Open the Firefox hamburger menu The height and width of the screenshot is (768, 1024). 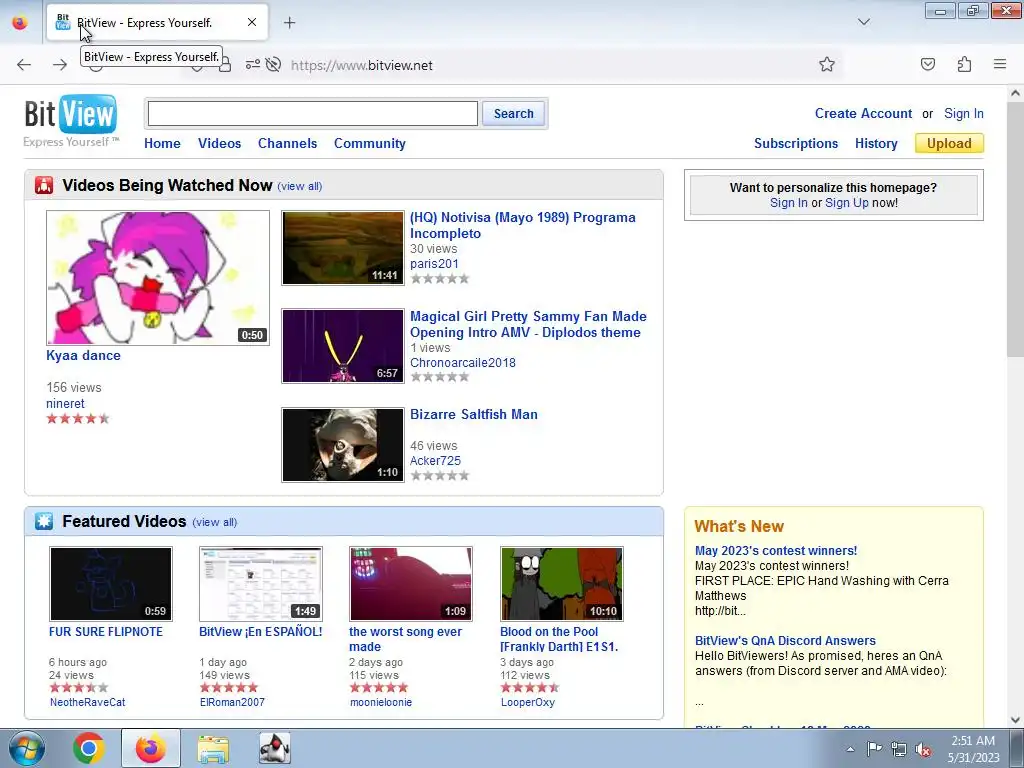[x=1000, y=64]
